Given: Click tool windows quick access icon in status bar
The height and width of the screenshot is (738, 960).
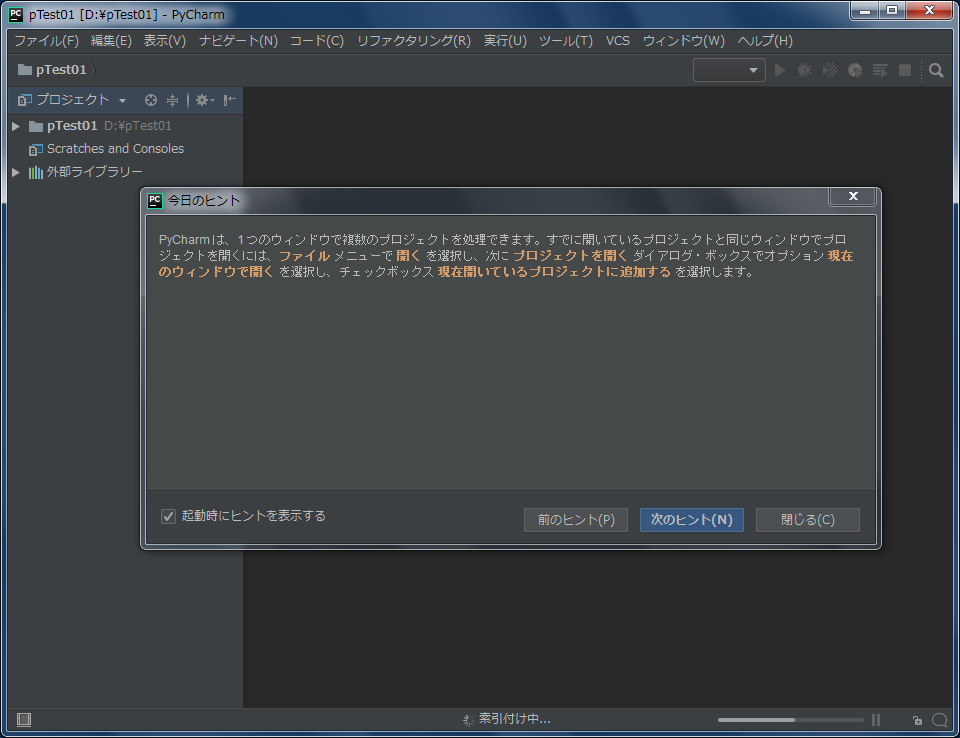Looking at the screenshot, I should (x=24, y=719).
